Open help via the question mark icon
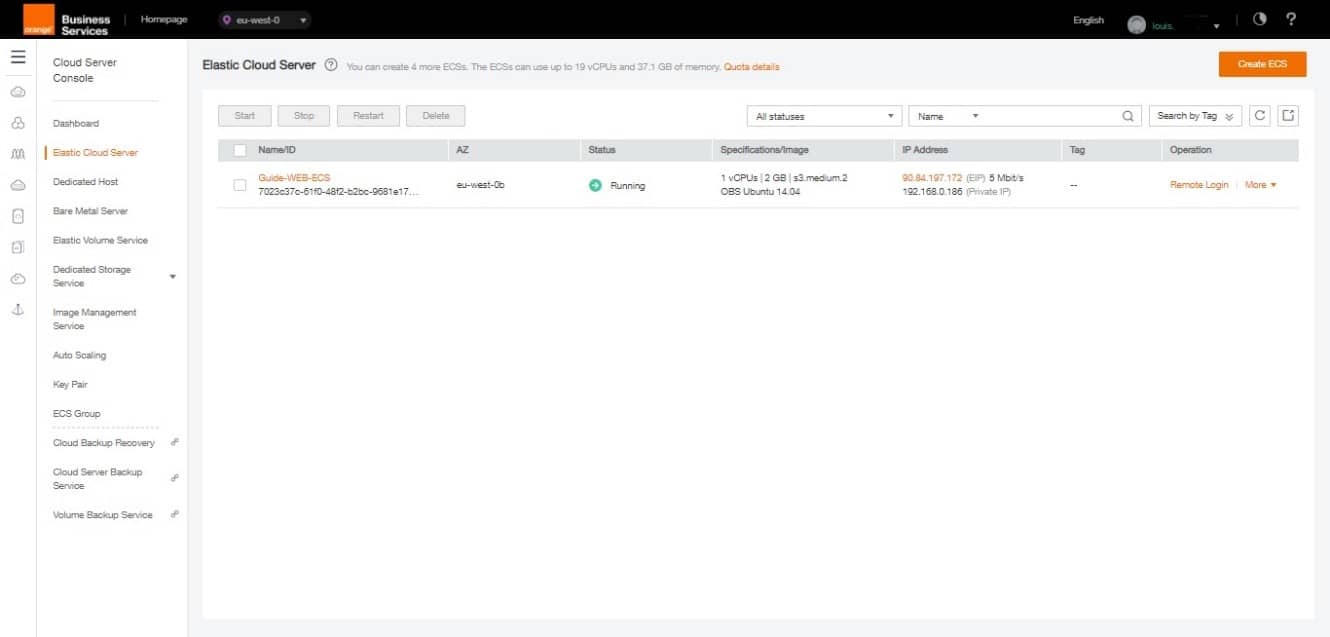Image resolution: width=1330 pixels, height=637 pixels. pyautogui.click(x=1291, y=19)
